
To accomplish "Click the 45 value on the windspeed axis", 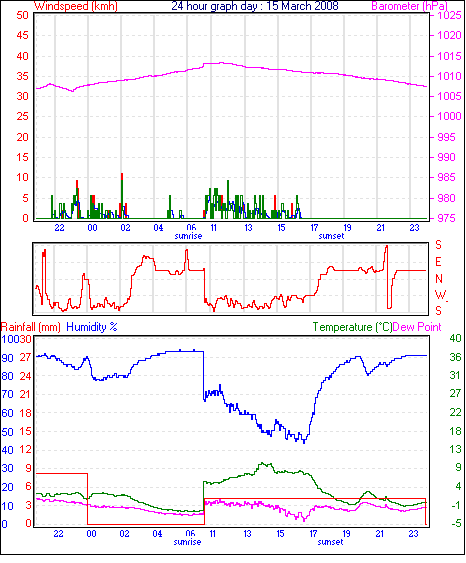I will tap(22, 35).
